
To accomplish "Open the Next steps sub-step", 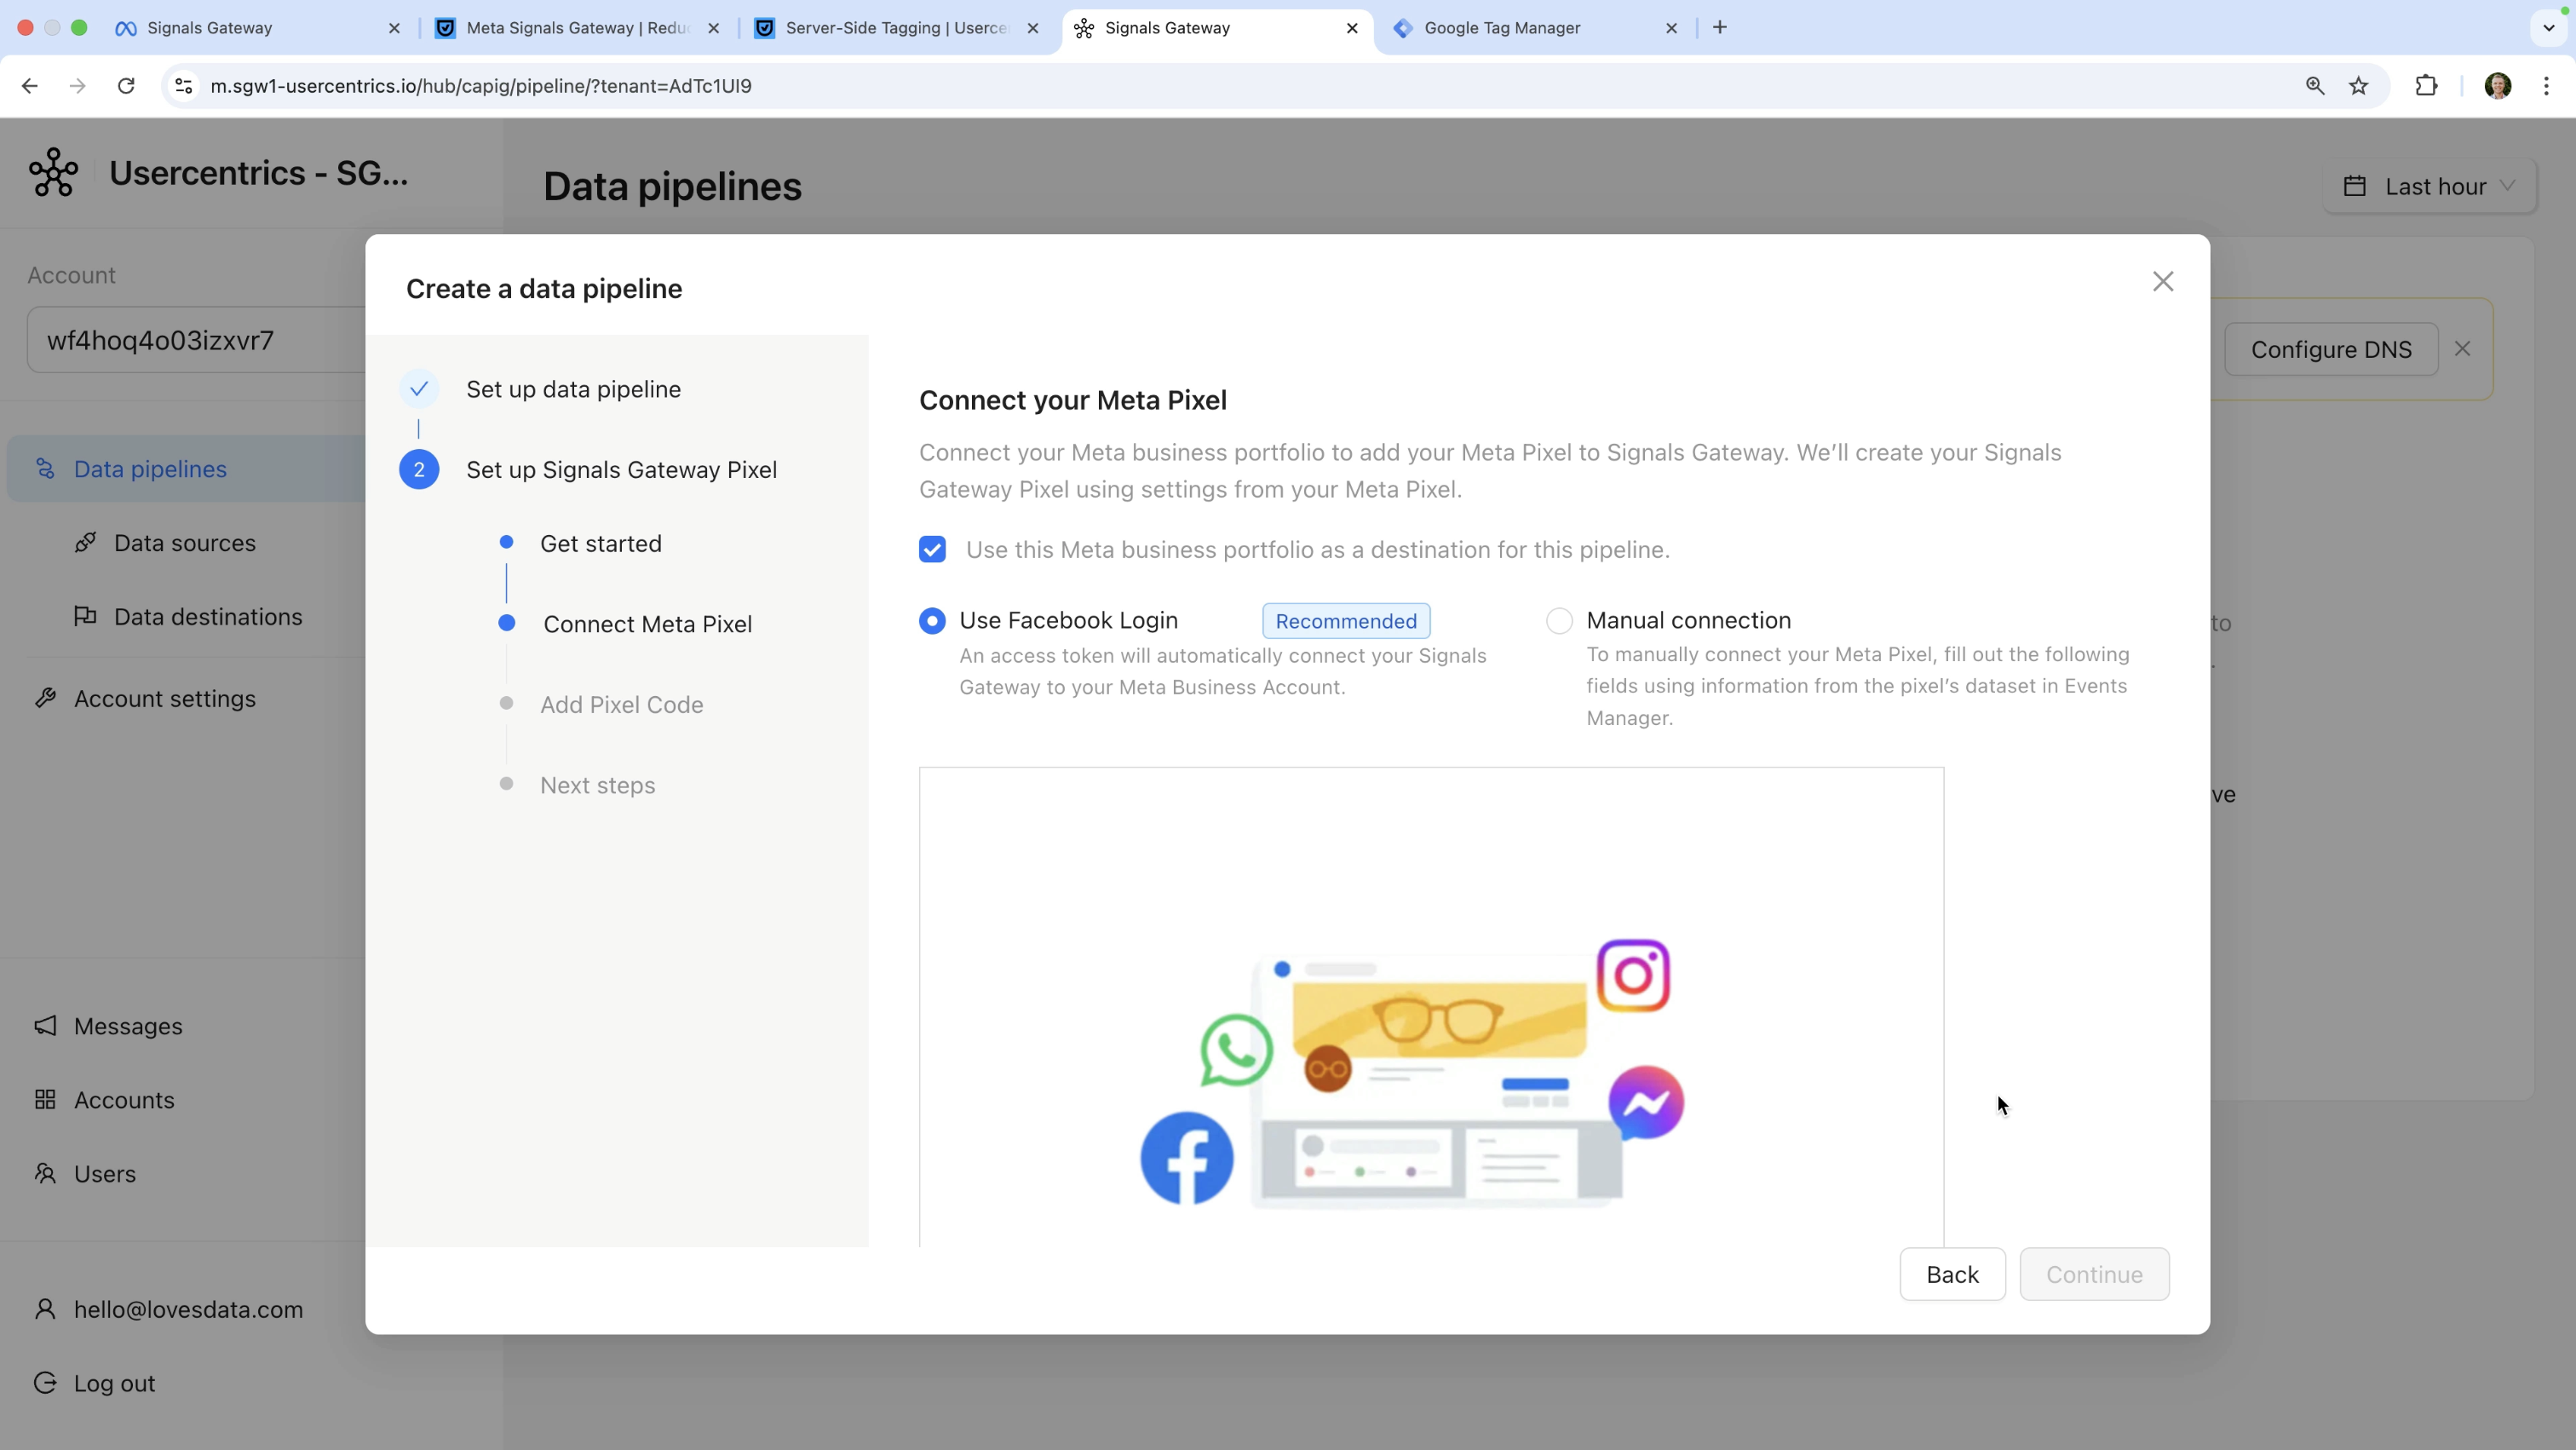I will (x=597, y=785).
